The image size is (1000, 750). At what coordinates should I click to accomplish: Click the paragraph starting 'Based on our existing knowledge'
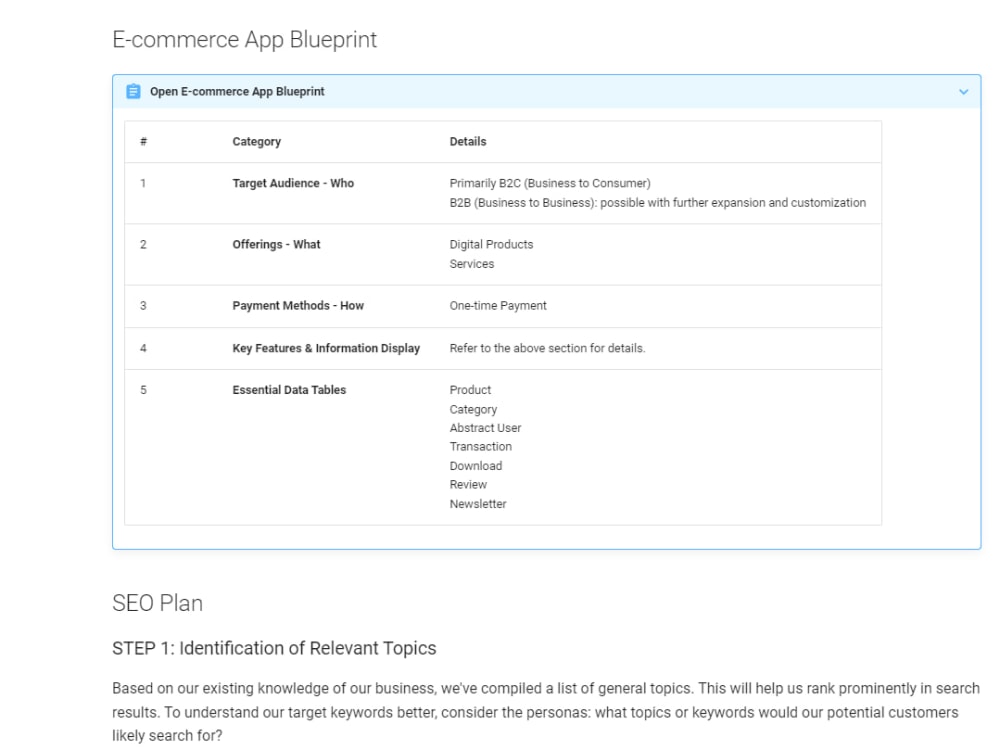tap(546, 712)
